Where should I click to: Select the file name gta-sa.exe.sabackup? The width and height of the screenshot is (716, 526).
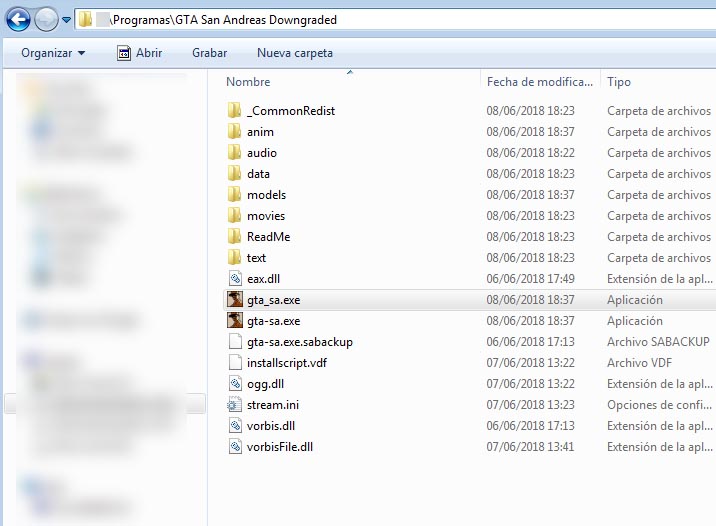click(x=300, y=342)
